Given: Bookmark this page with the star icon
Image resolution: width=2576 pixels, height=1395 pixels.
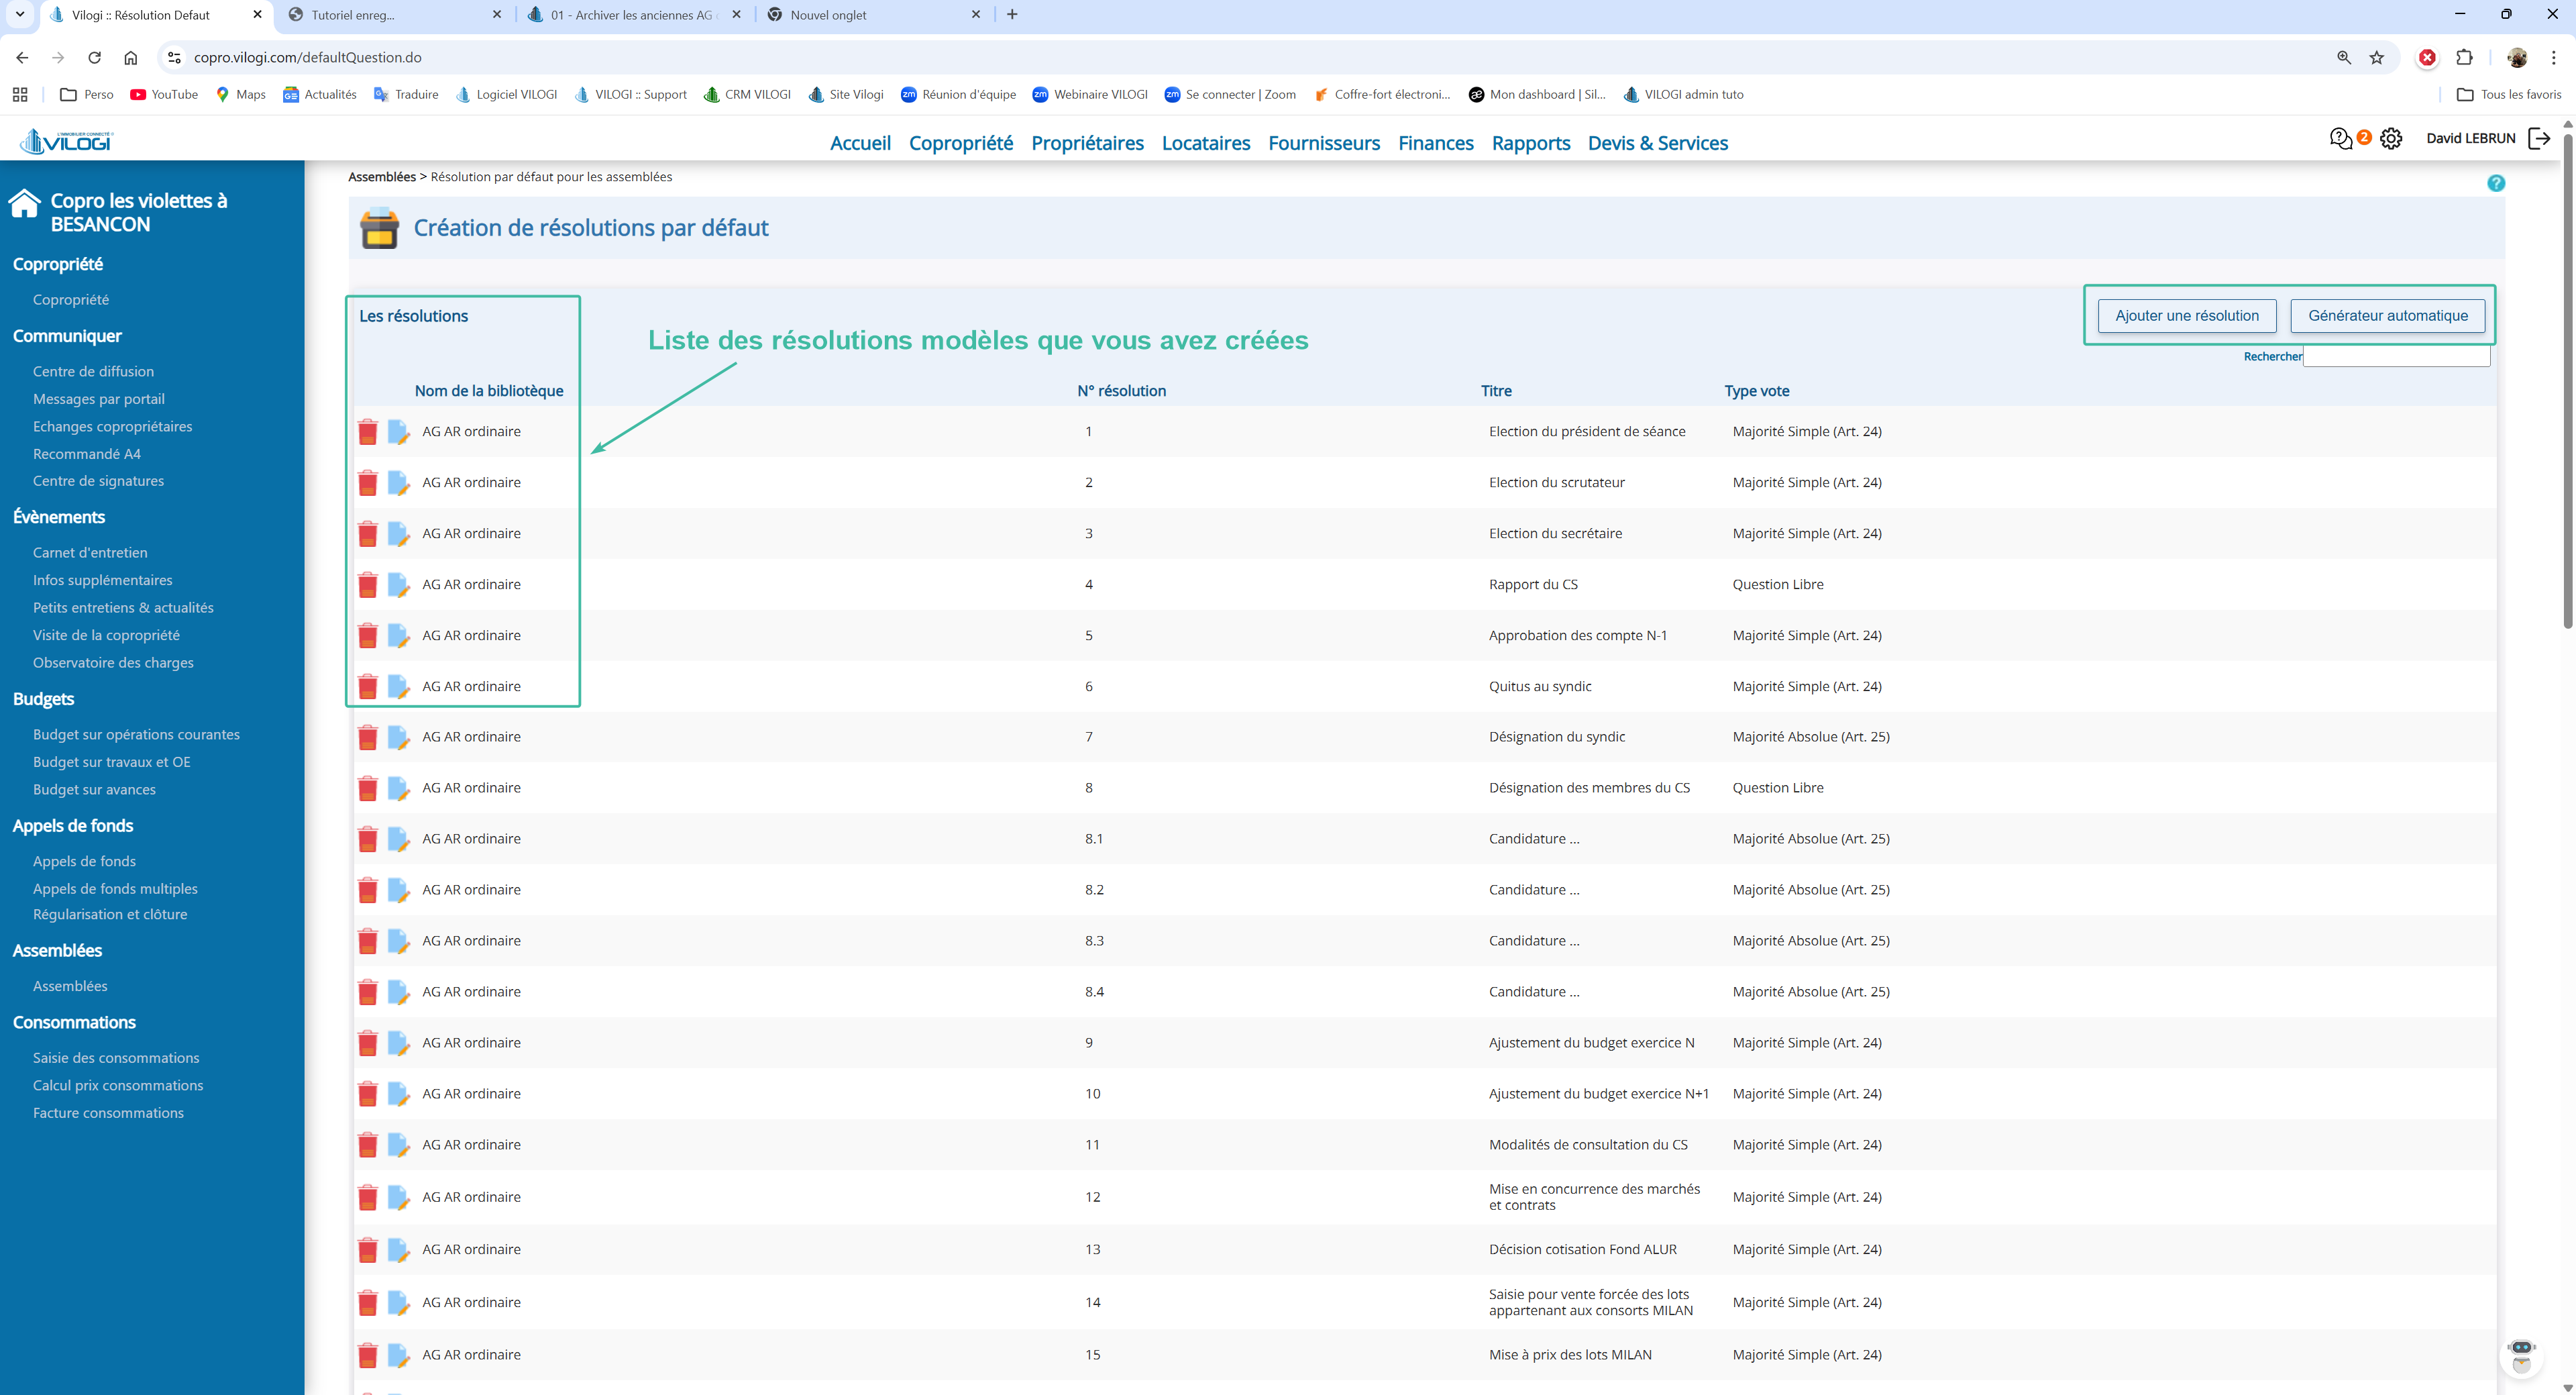Looking at the screenshot, I should tap(2377, 57).
